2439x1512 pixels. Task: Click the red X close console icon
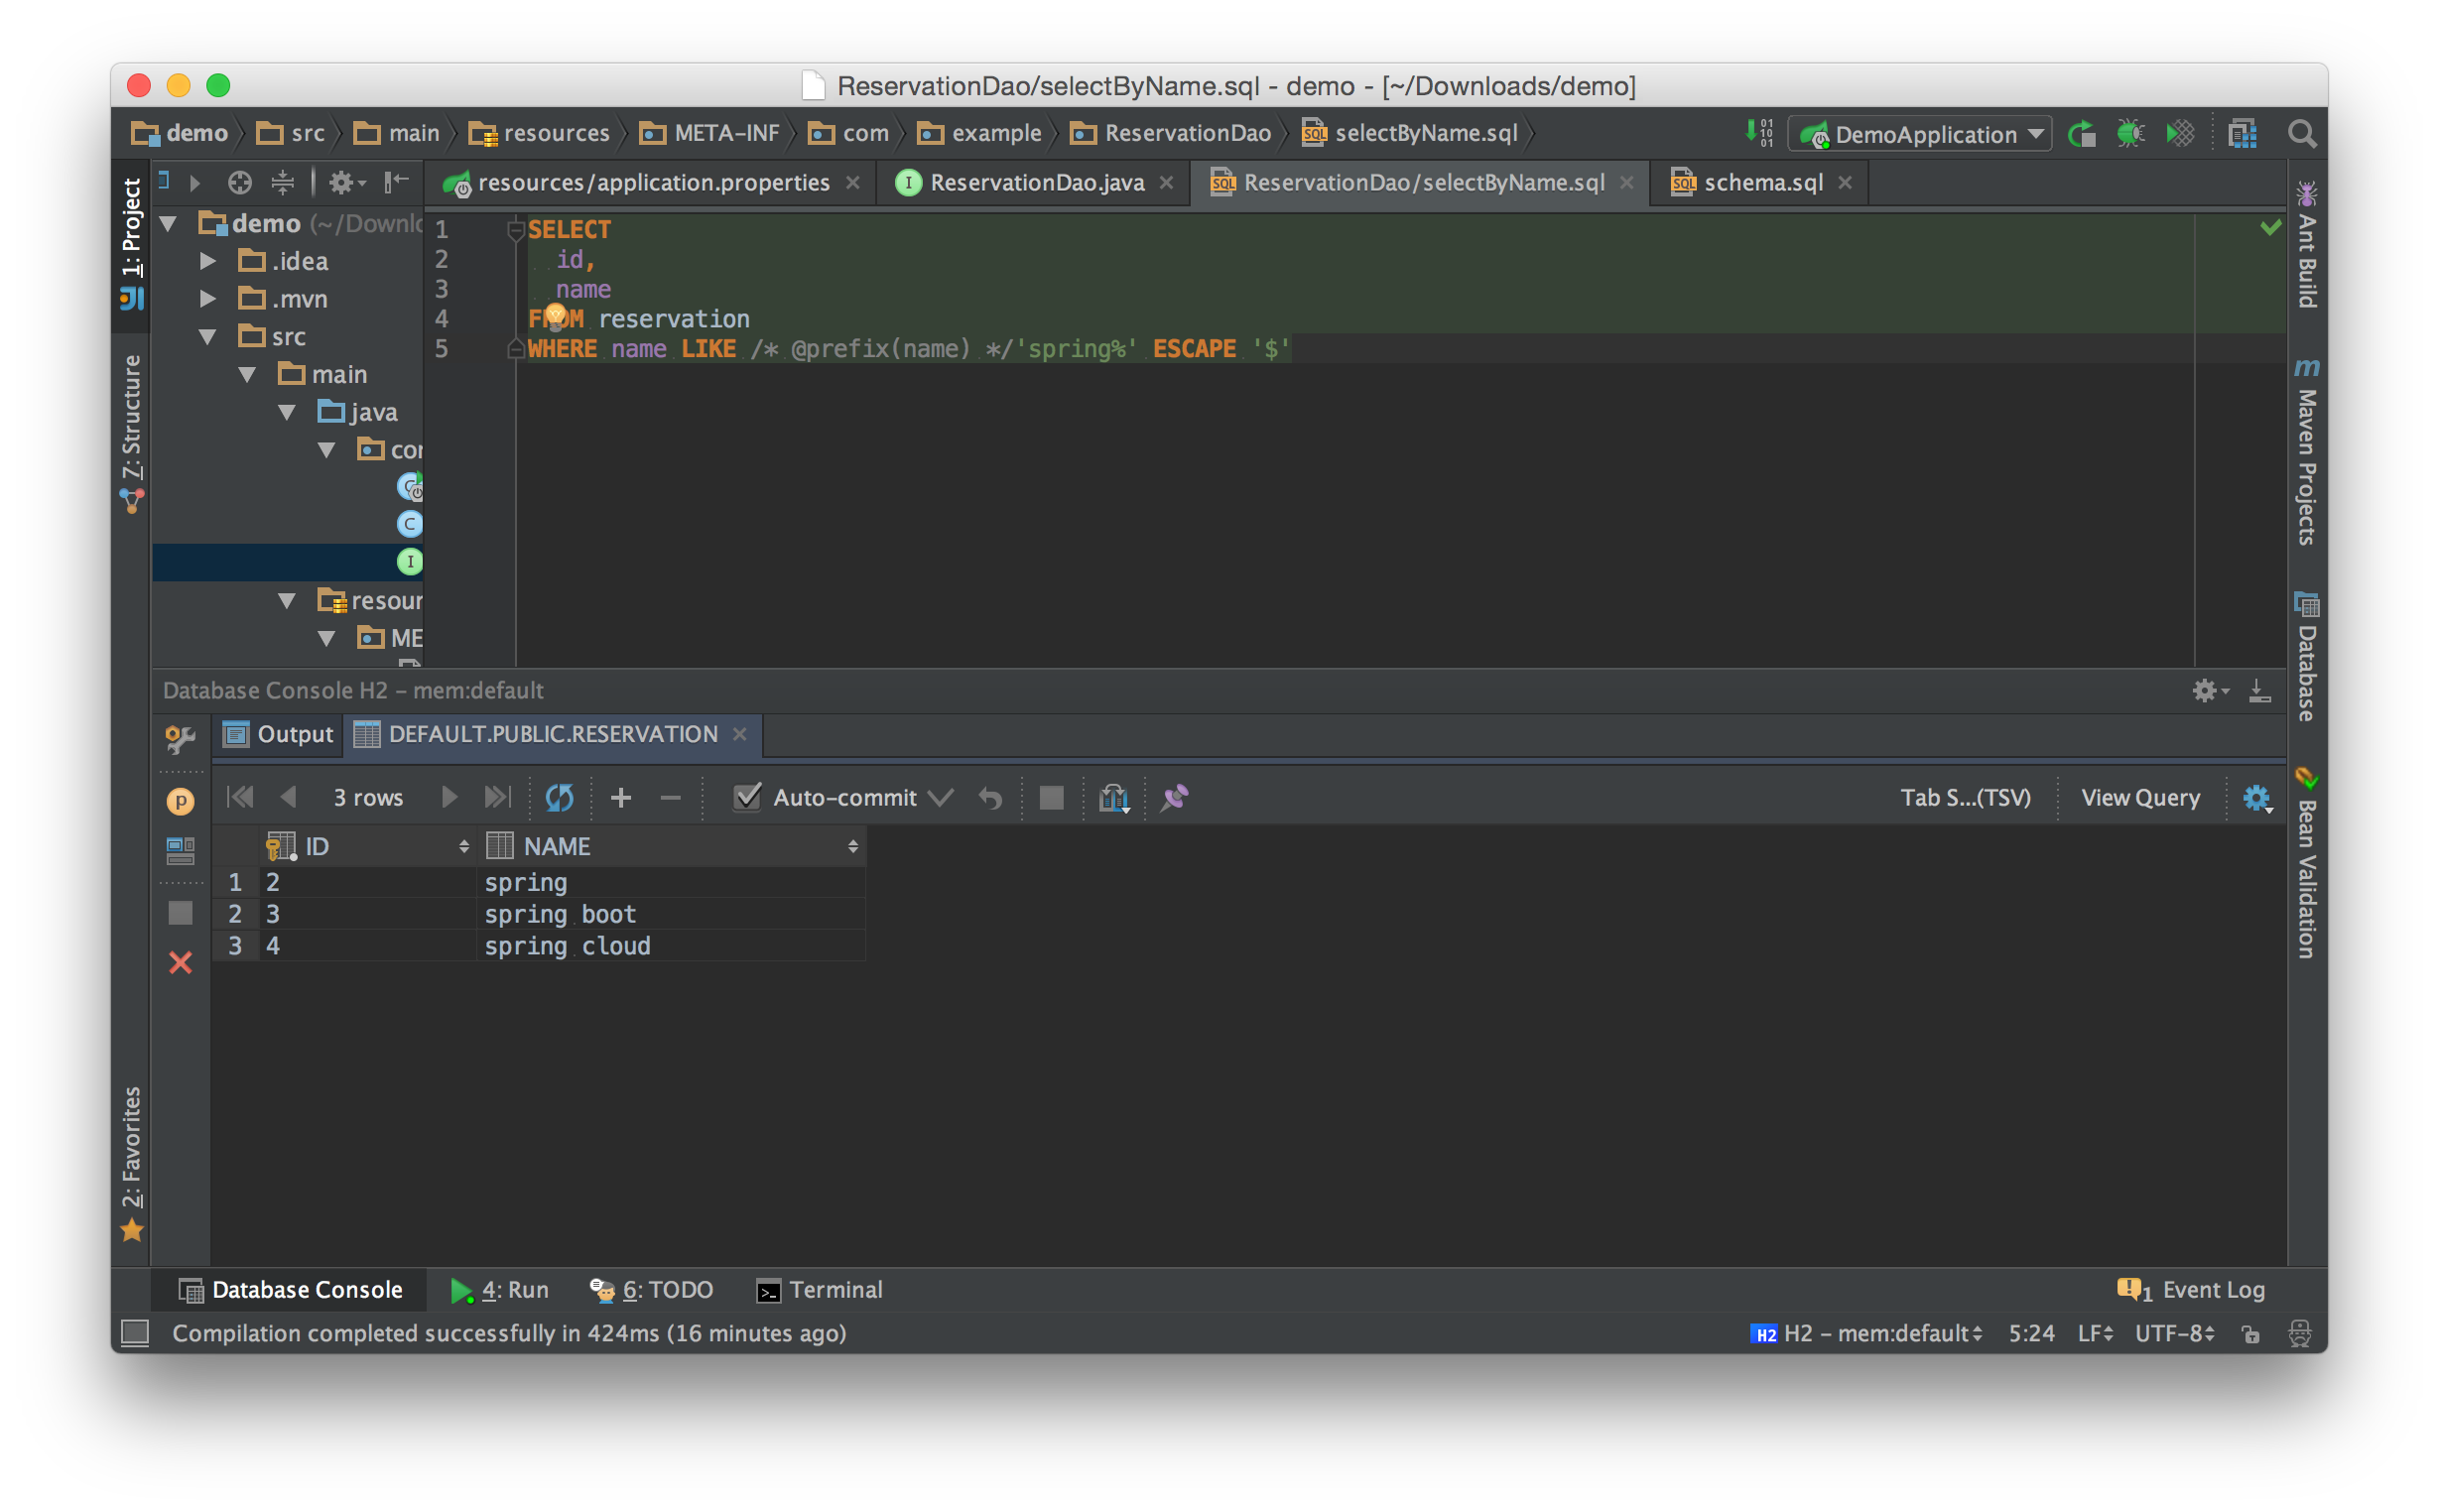180,962
